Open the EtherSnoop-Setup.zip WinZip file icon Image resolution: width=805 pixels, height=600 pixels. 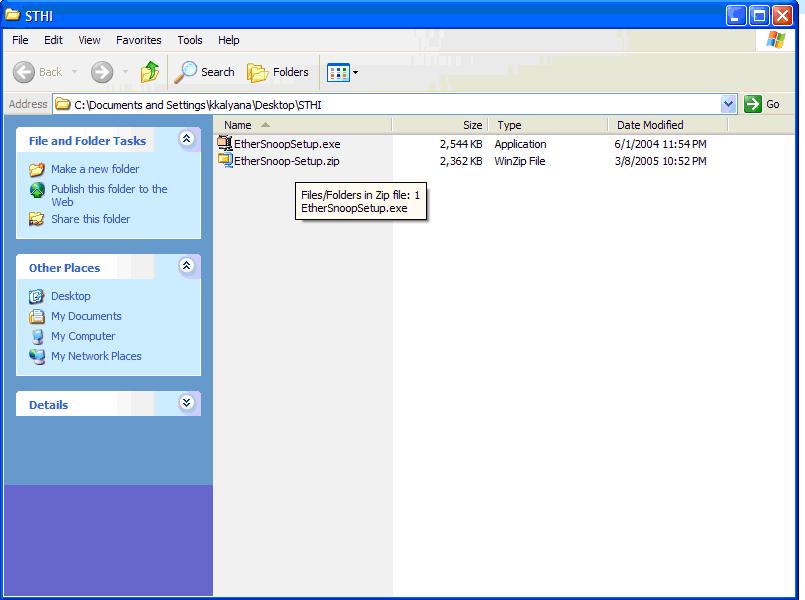click(228, 160)
